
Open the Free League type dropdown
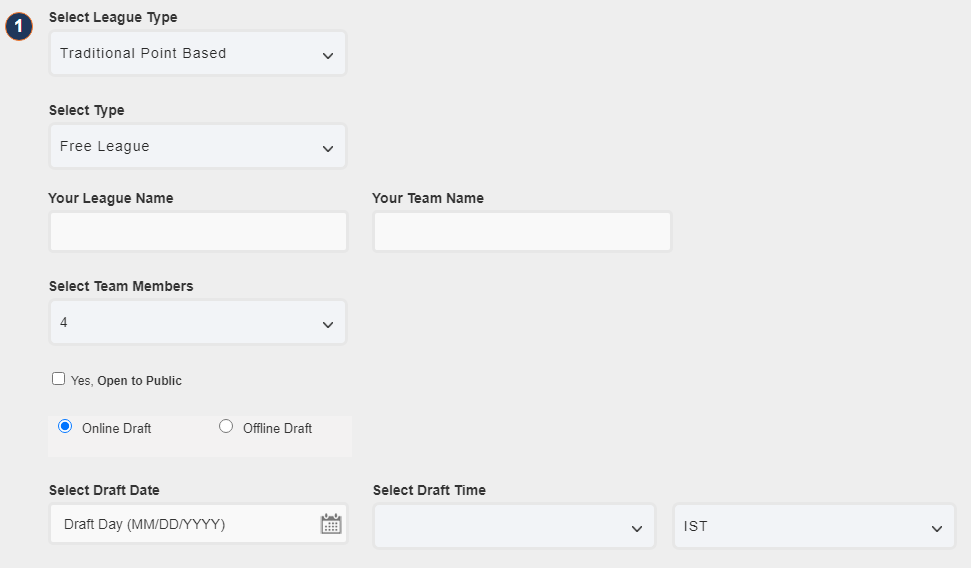coord(198,146)
